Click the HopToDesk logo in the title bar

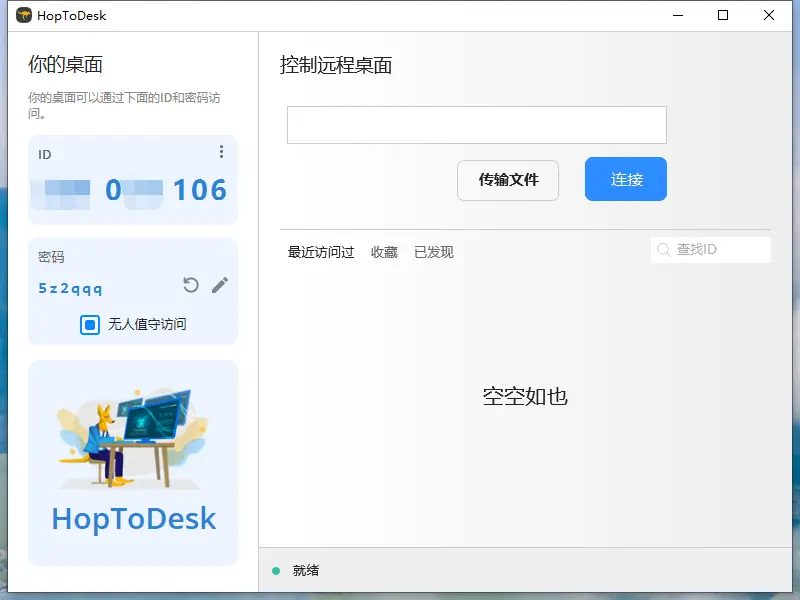22,15
